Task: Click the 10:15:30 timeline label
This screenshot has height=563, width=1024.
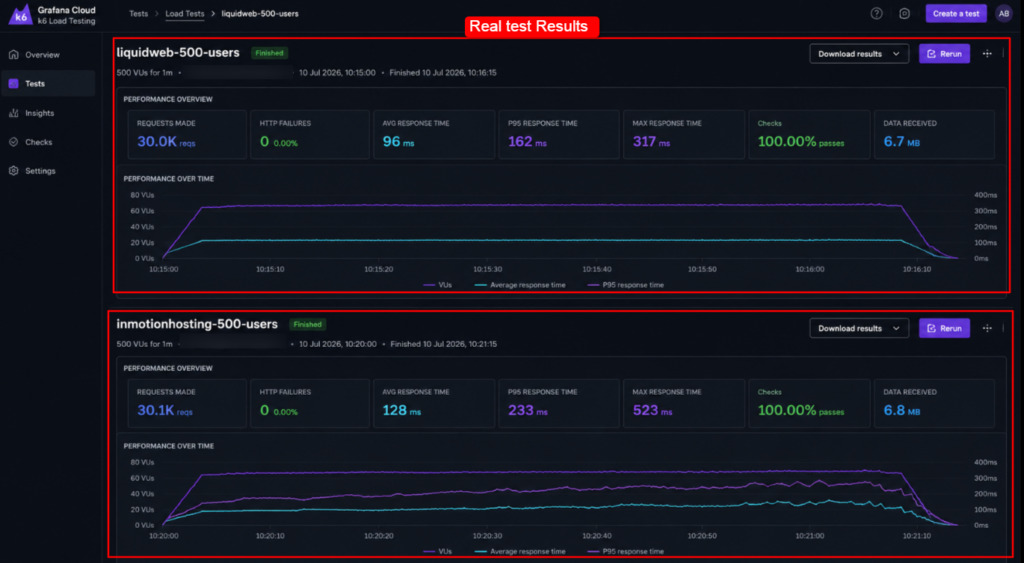Action: [x=488, y=269]
